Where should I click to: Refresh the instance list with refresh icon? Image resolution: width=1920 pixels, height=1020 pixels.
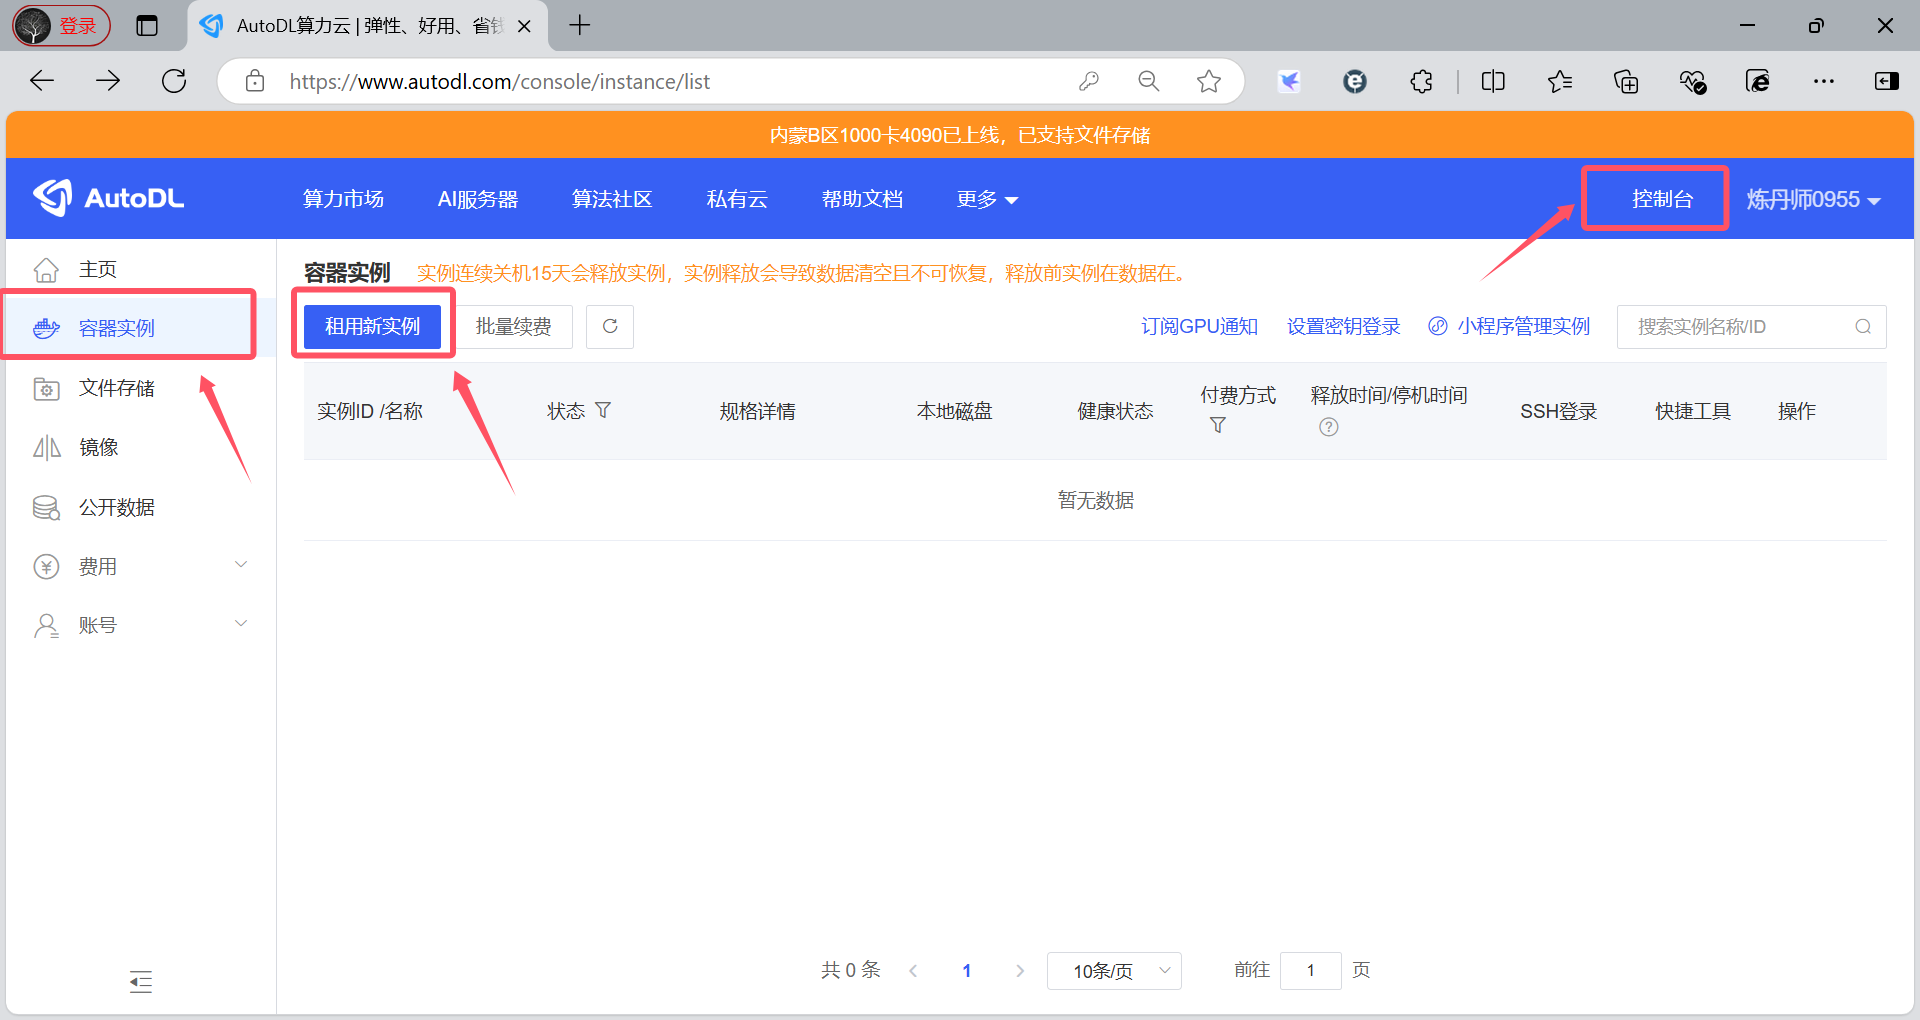point(610,326)
